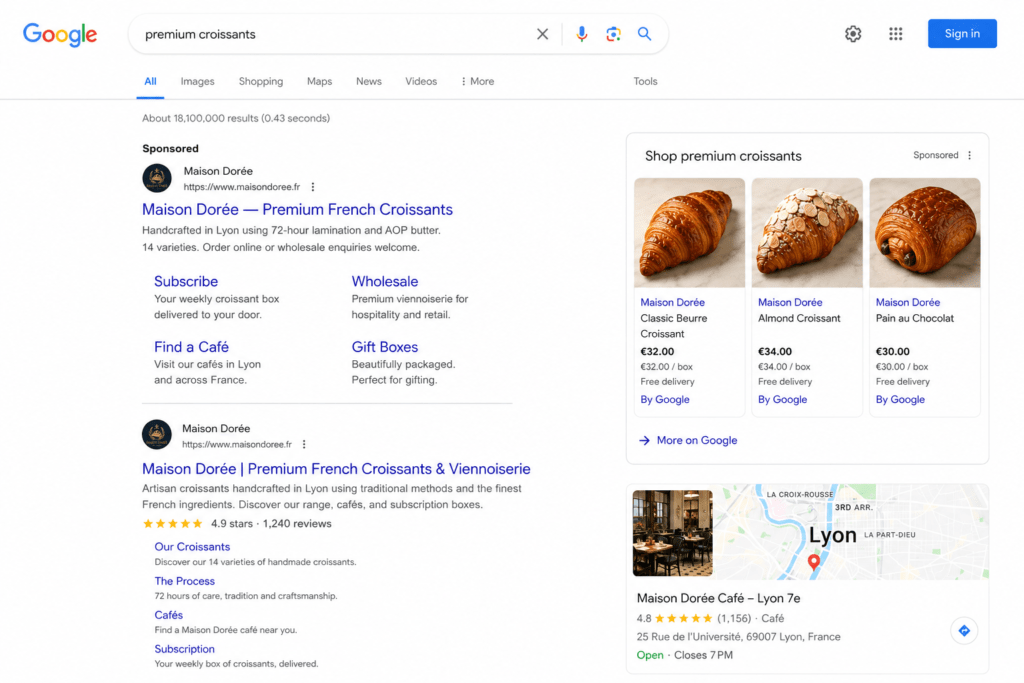The width and height of the screenshot is (1024, 683).
Task: Click sponsored URL https://www.maisondoree.fr
Action: (242, 187)
